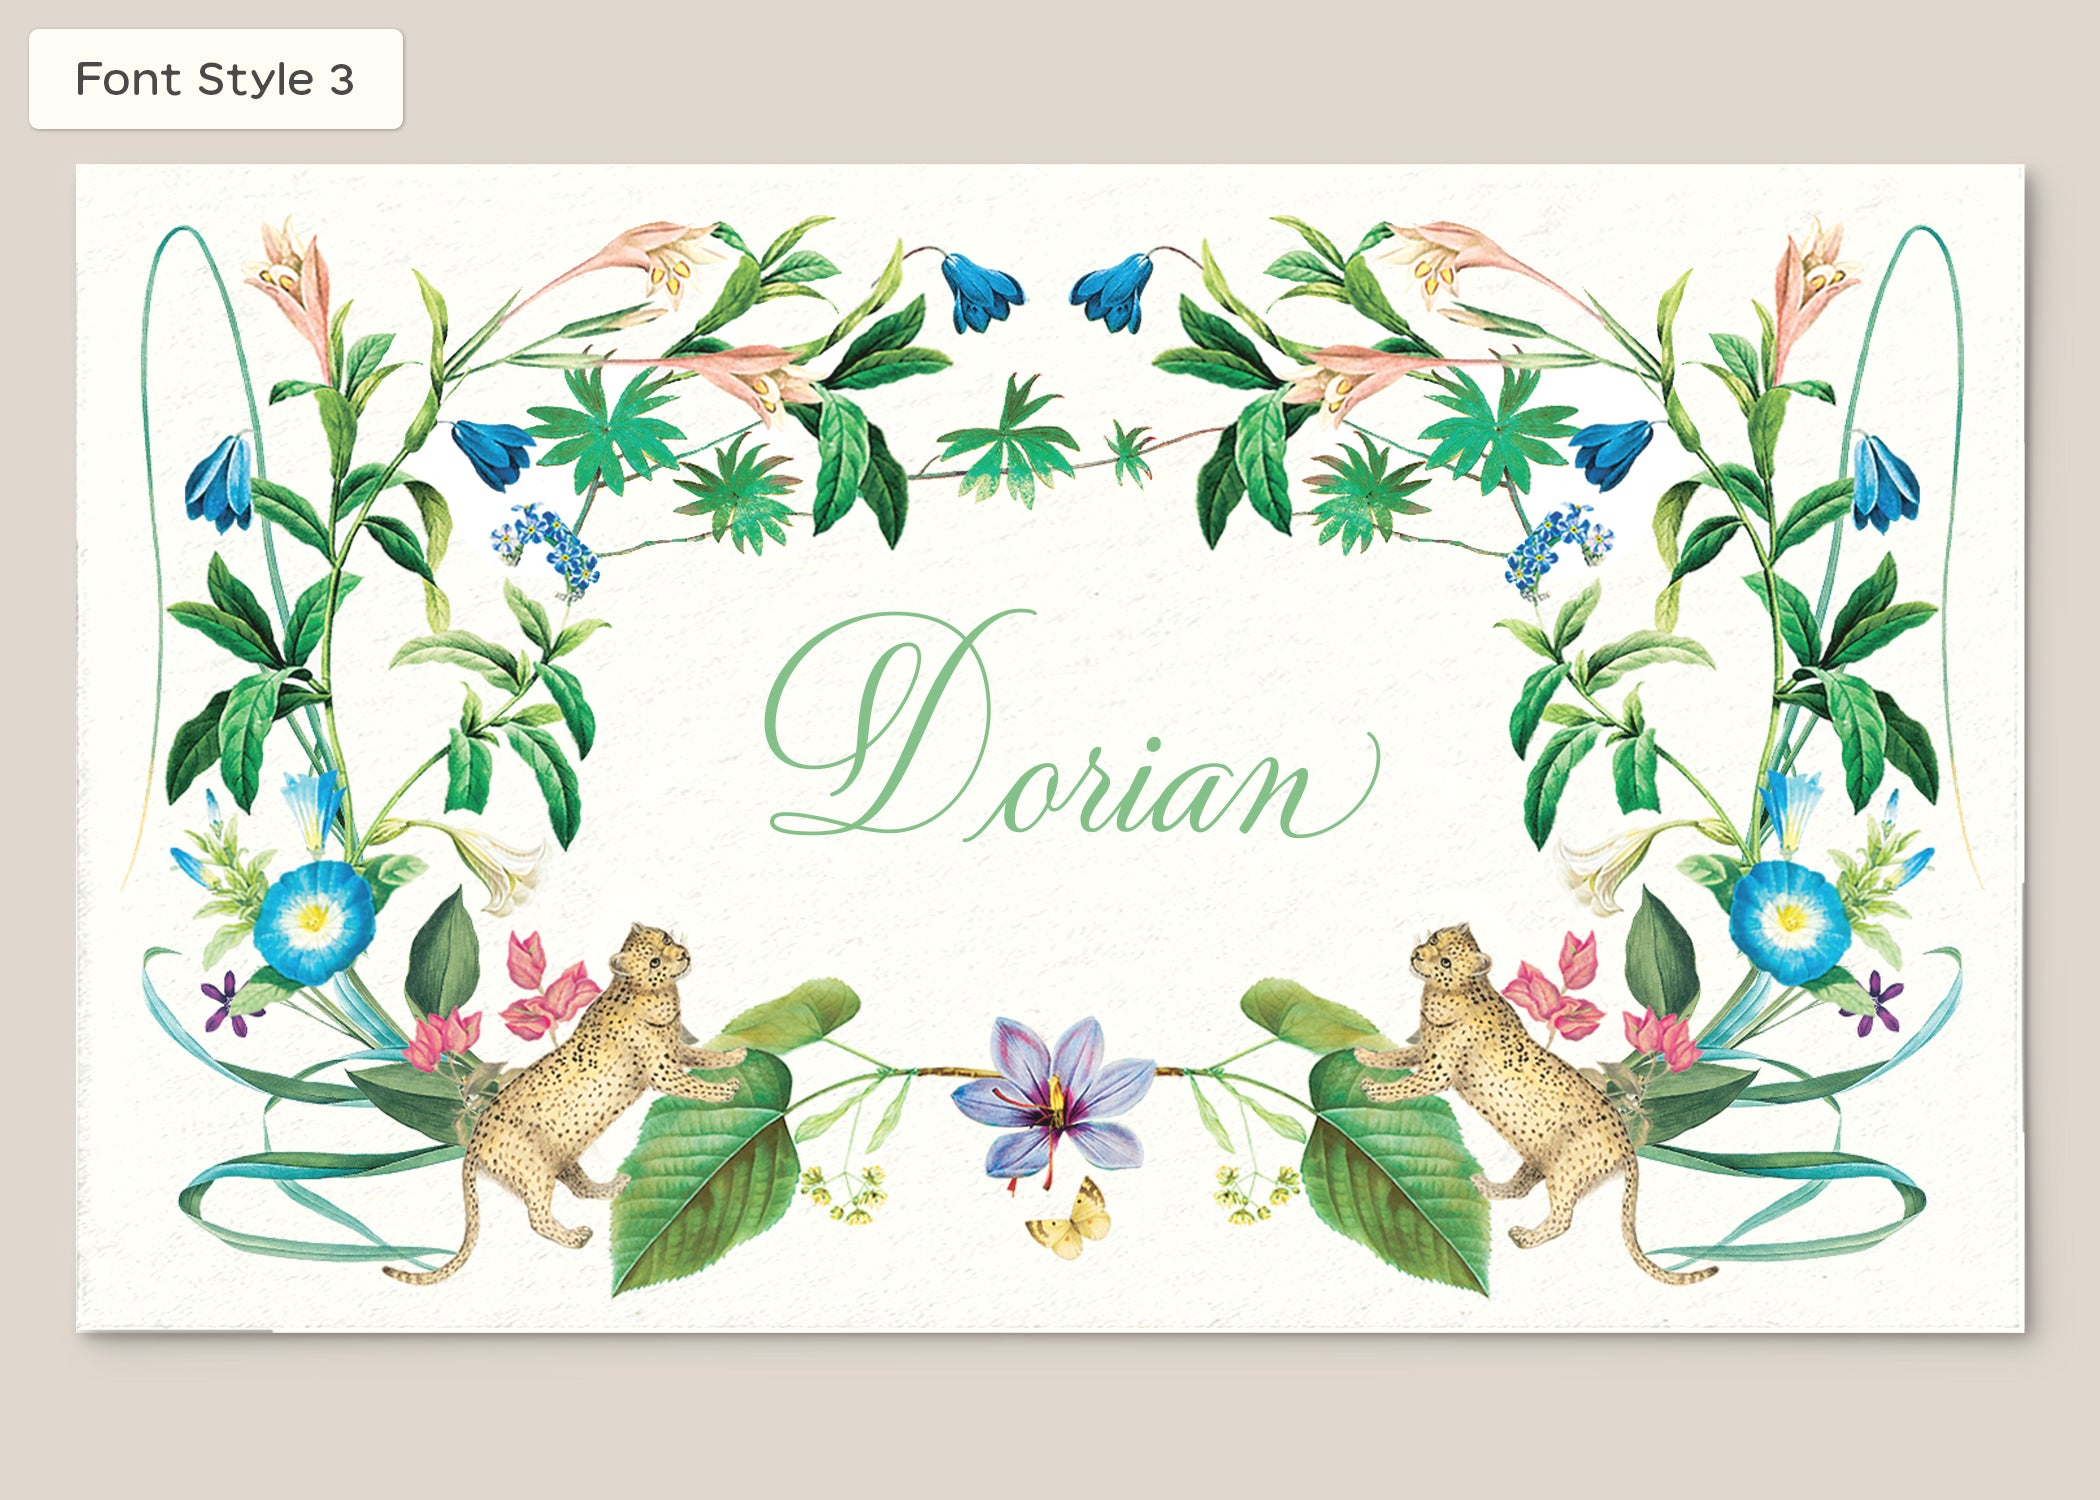The image size is (2100, 1500).
Task: Click the yellow butterfly illustration
Action: (1069, 1220)
